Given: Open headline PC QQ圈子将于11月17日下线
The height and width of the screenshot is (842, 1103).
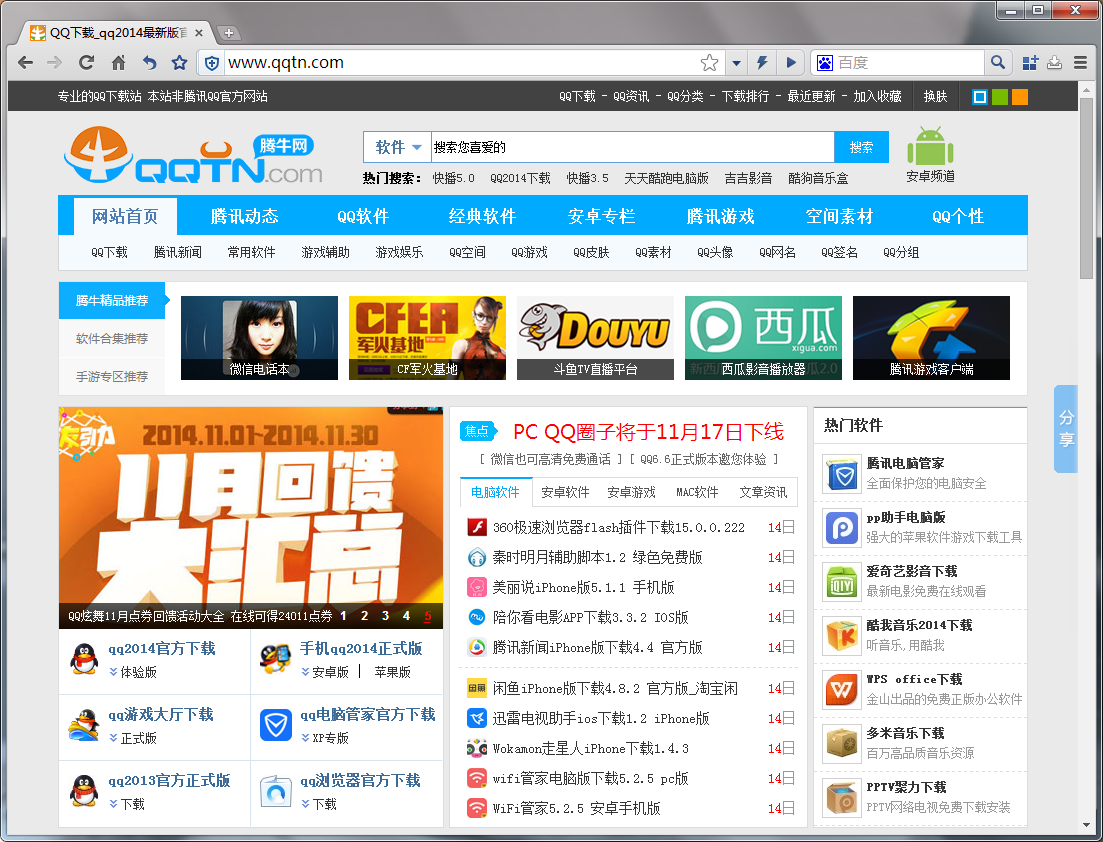Looking at the screenshot, I should click(x=648, y=432).
